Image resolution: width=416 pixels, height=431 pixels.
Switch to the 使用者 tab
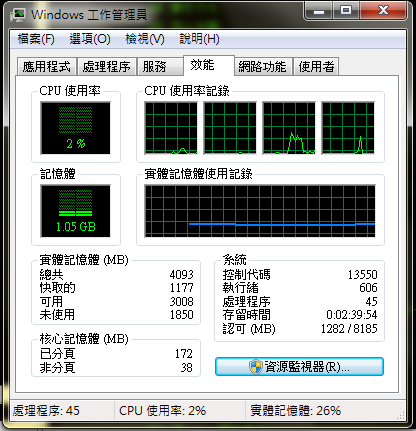click(x=316, y=66)
